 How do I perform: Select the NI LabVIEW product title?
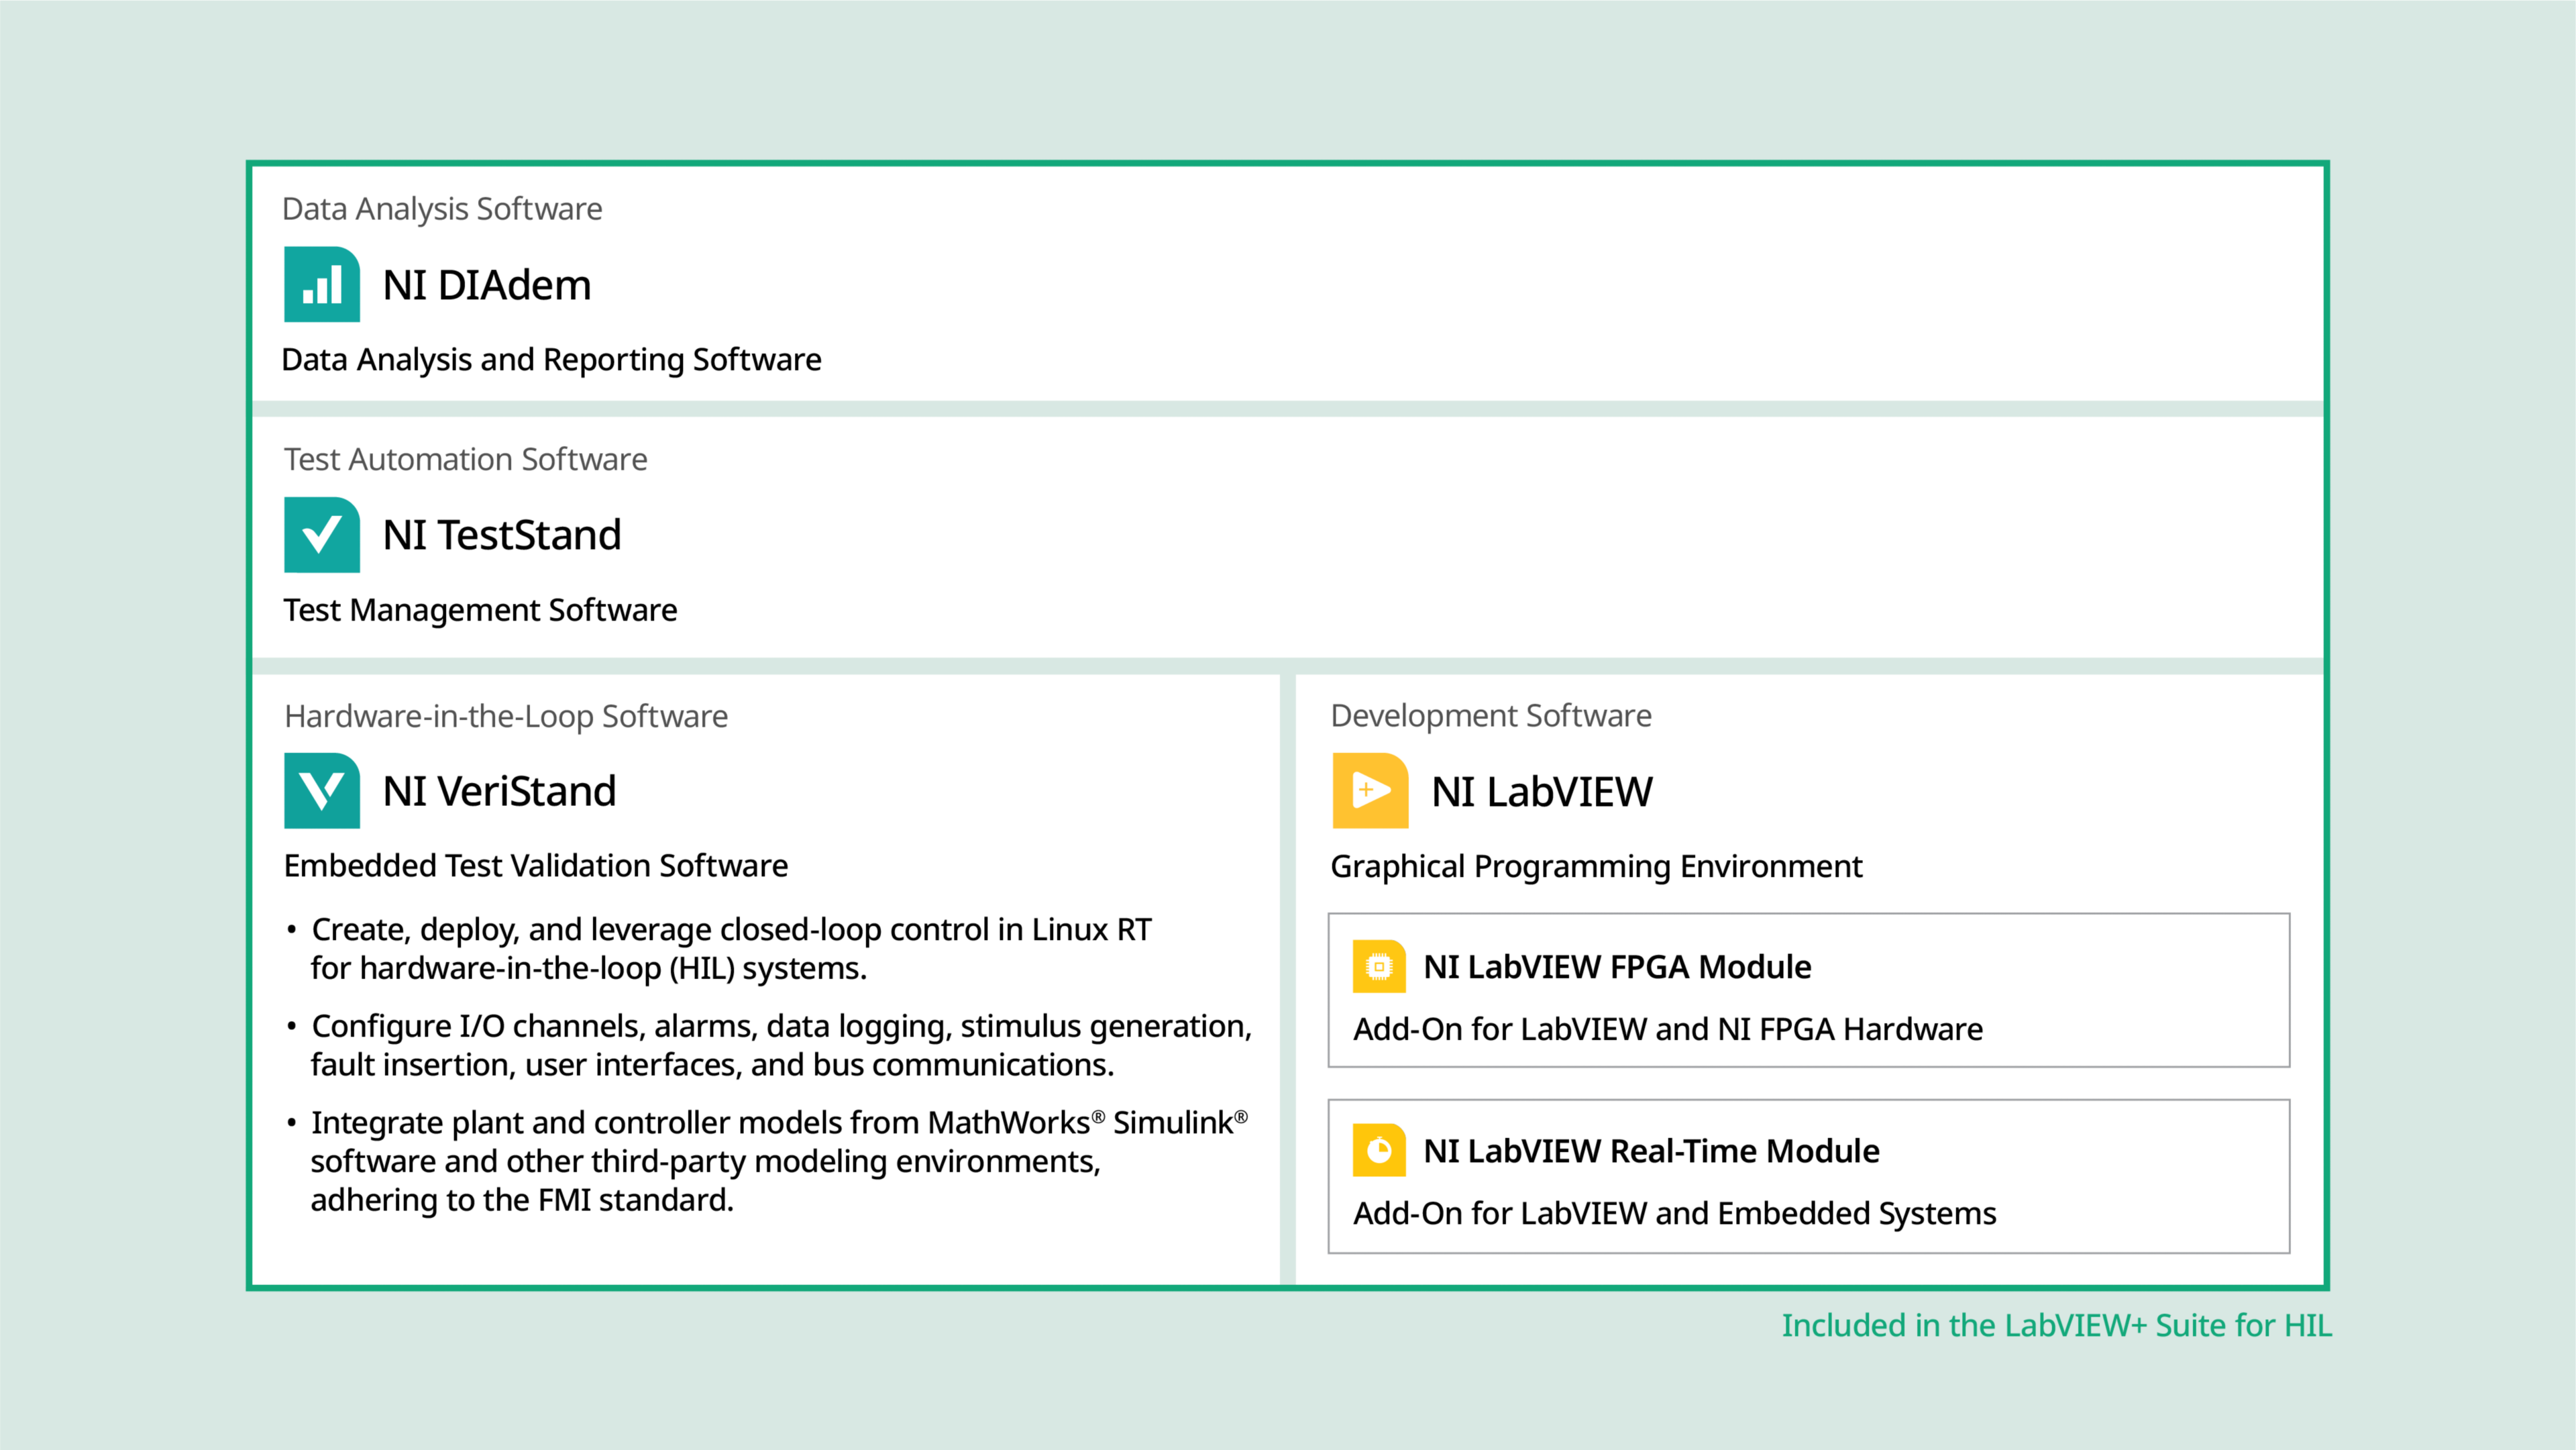click(1542, 792)
